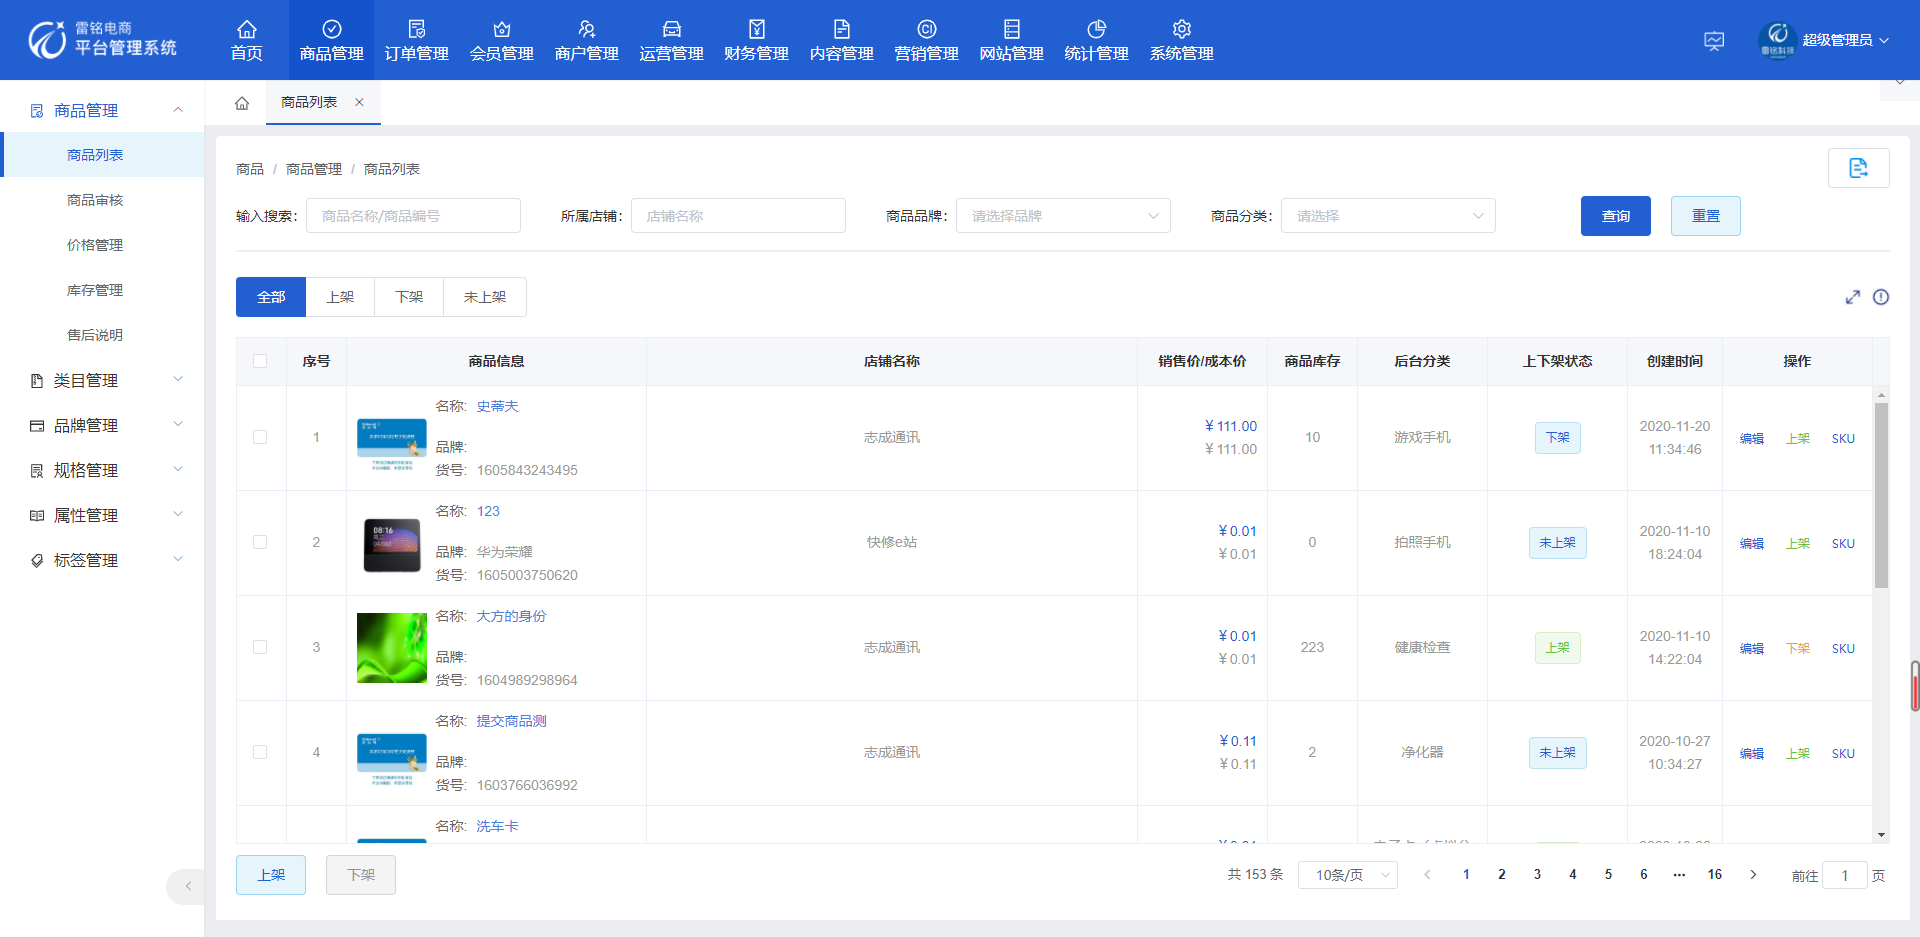Check the row 1 史蒂夫 checkbox
This screenshot has height=937, width=1920.
pos(260,437)
